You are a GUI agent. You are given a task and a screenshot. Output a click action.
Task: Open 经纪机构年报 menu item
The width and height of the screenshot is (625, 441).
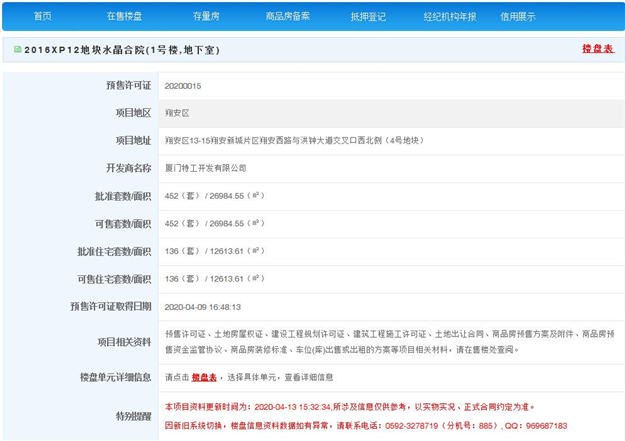[x=450, y=16]
